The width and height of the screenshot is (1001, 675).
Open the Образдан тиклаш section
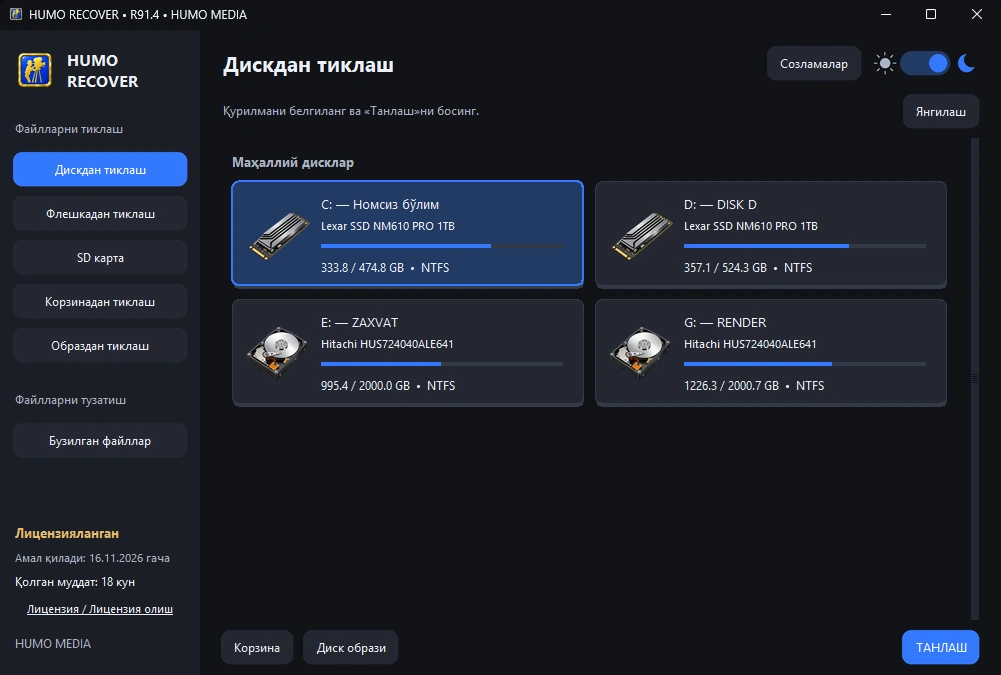pos(100,346)
